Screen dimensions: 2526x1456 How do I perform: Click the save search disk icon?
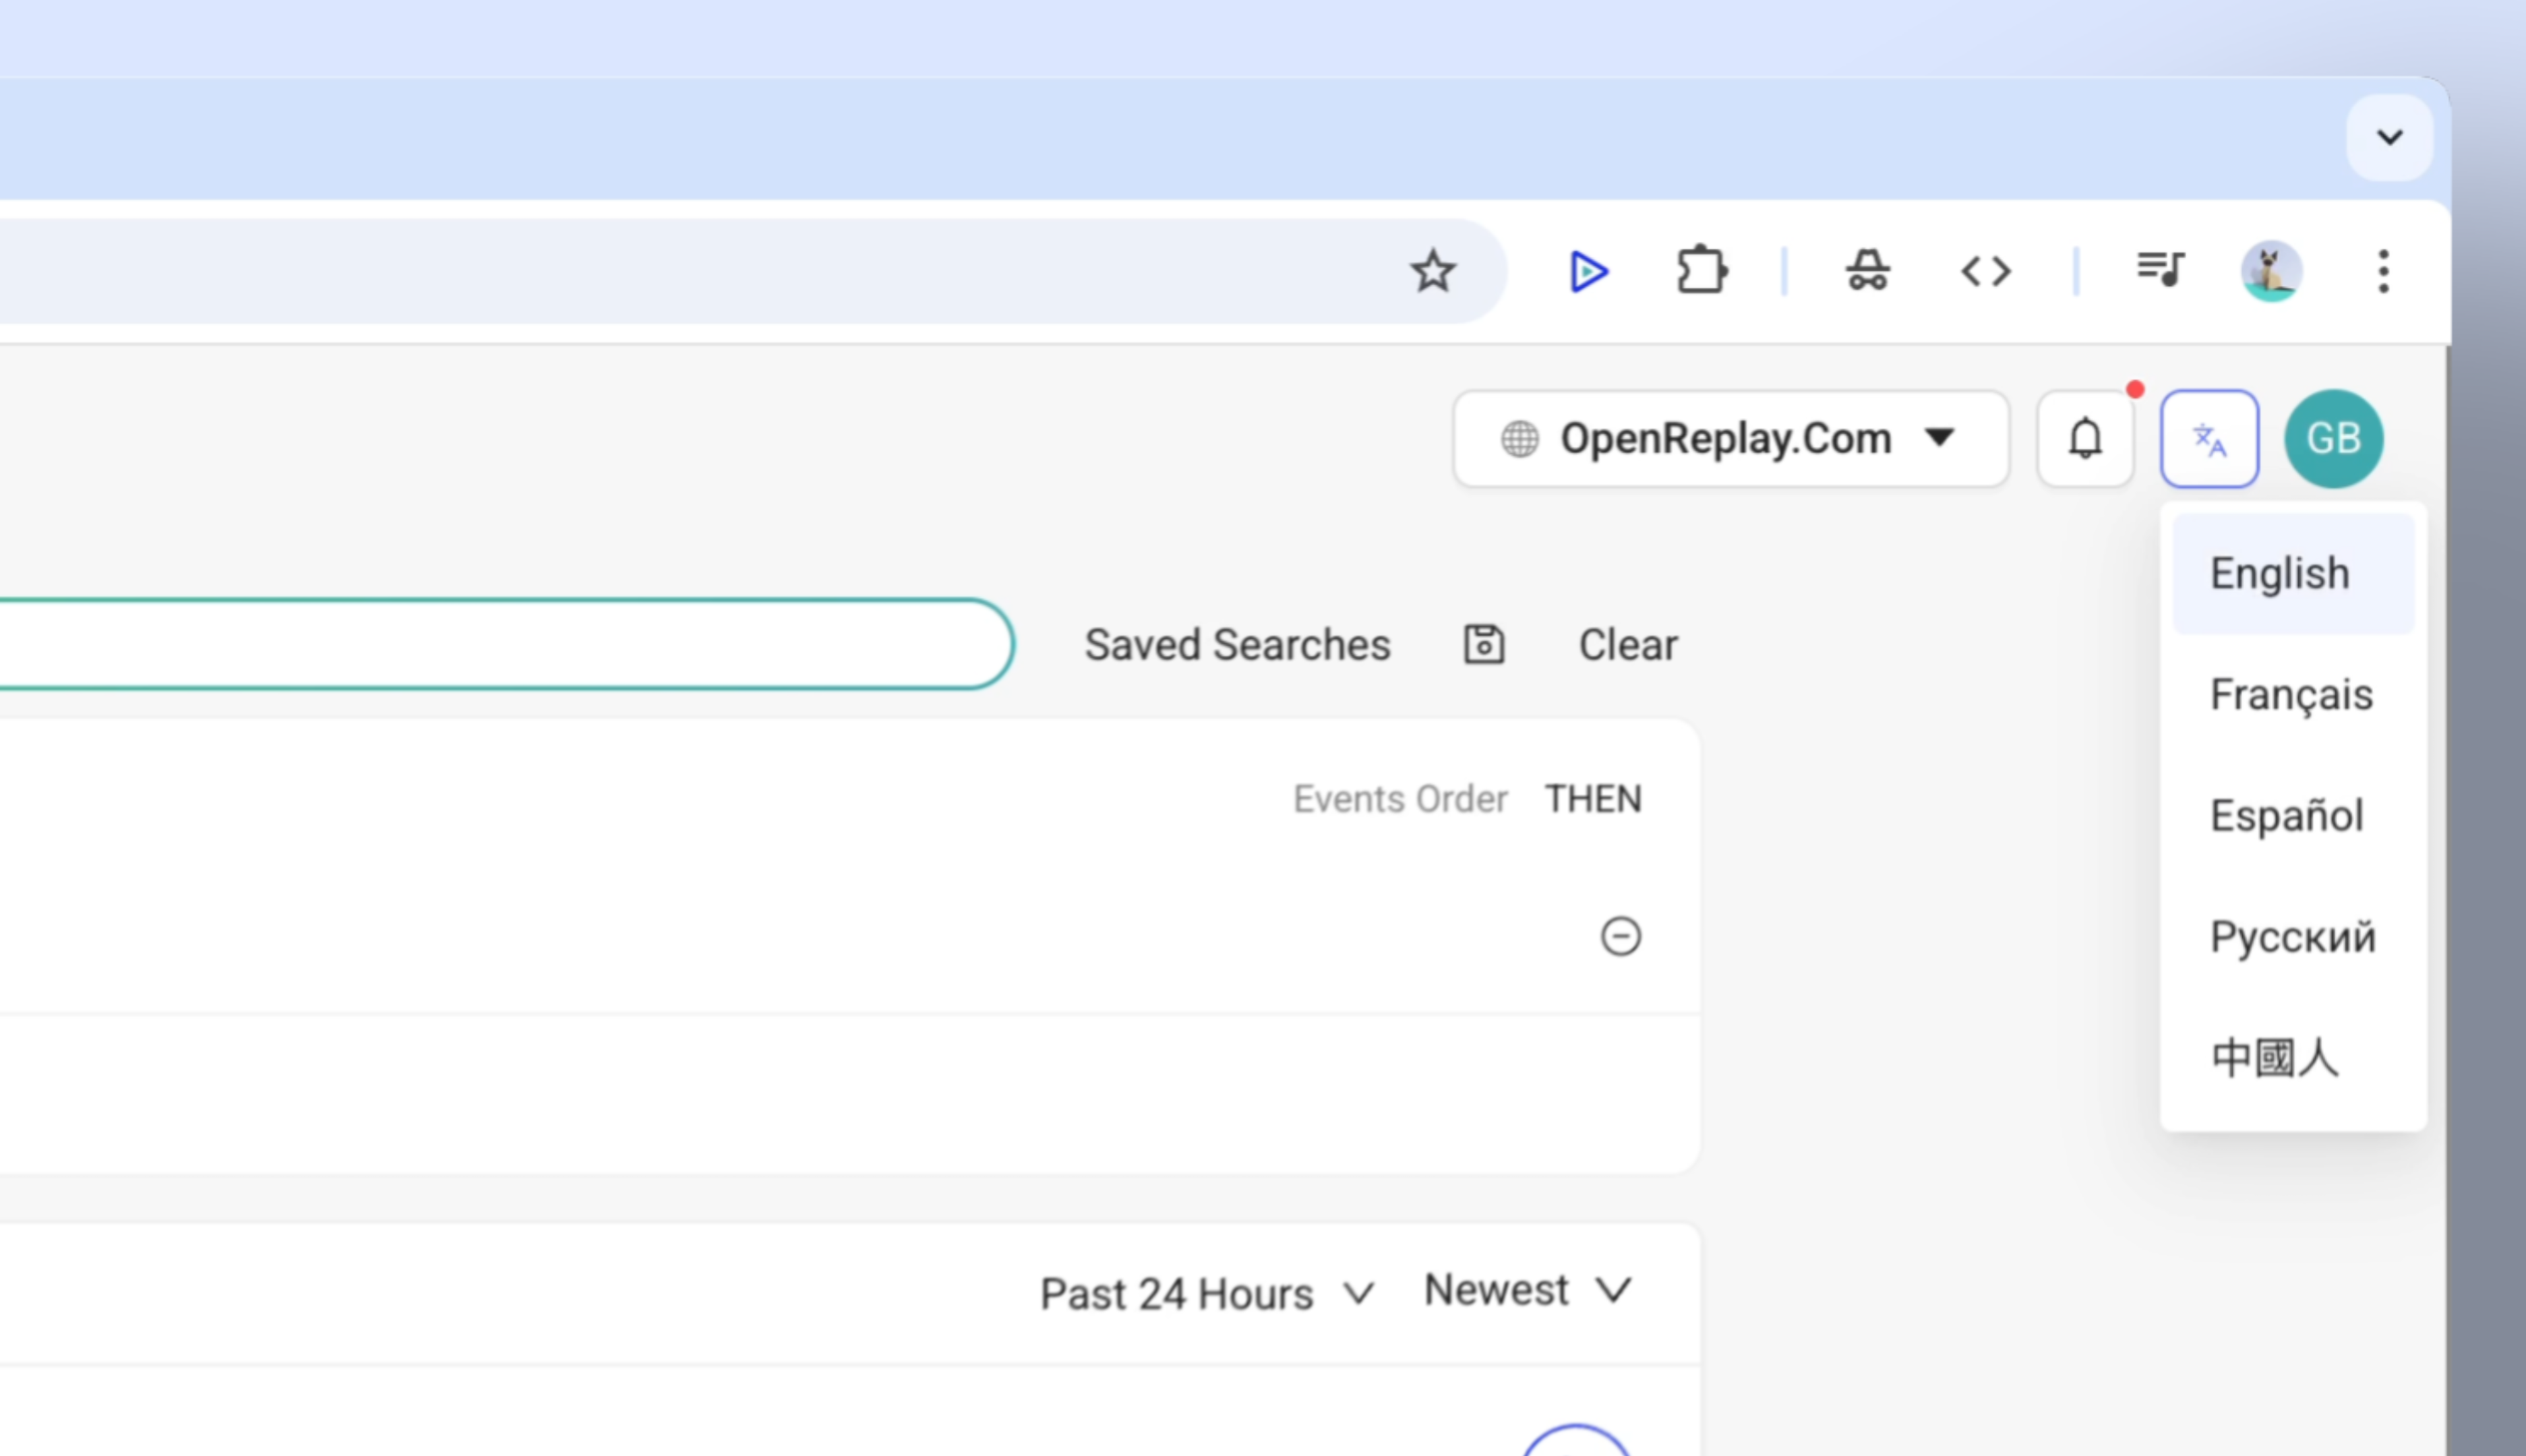tap(1484, 645)
